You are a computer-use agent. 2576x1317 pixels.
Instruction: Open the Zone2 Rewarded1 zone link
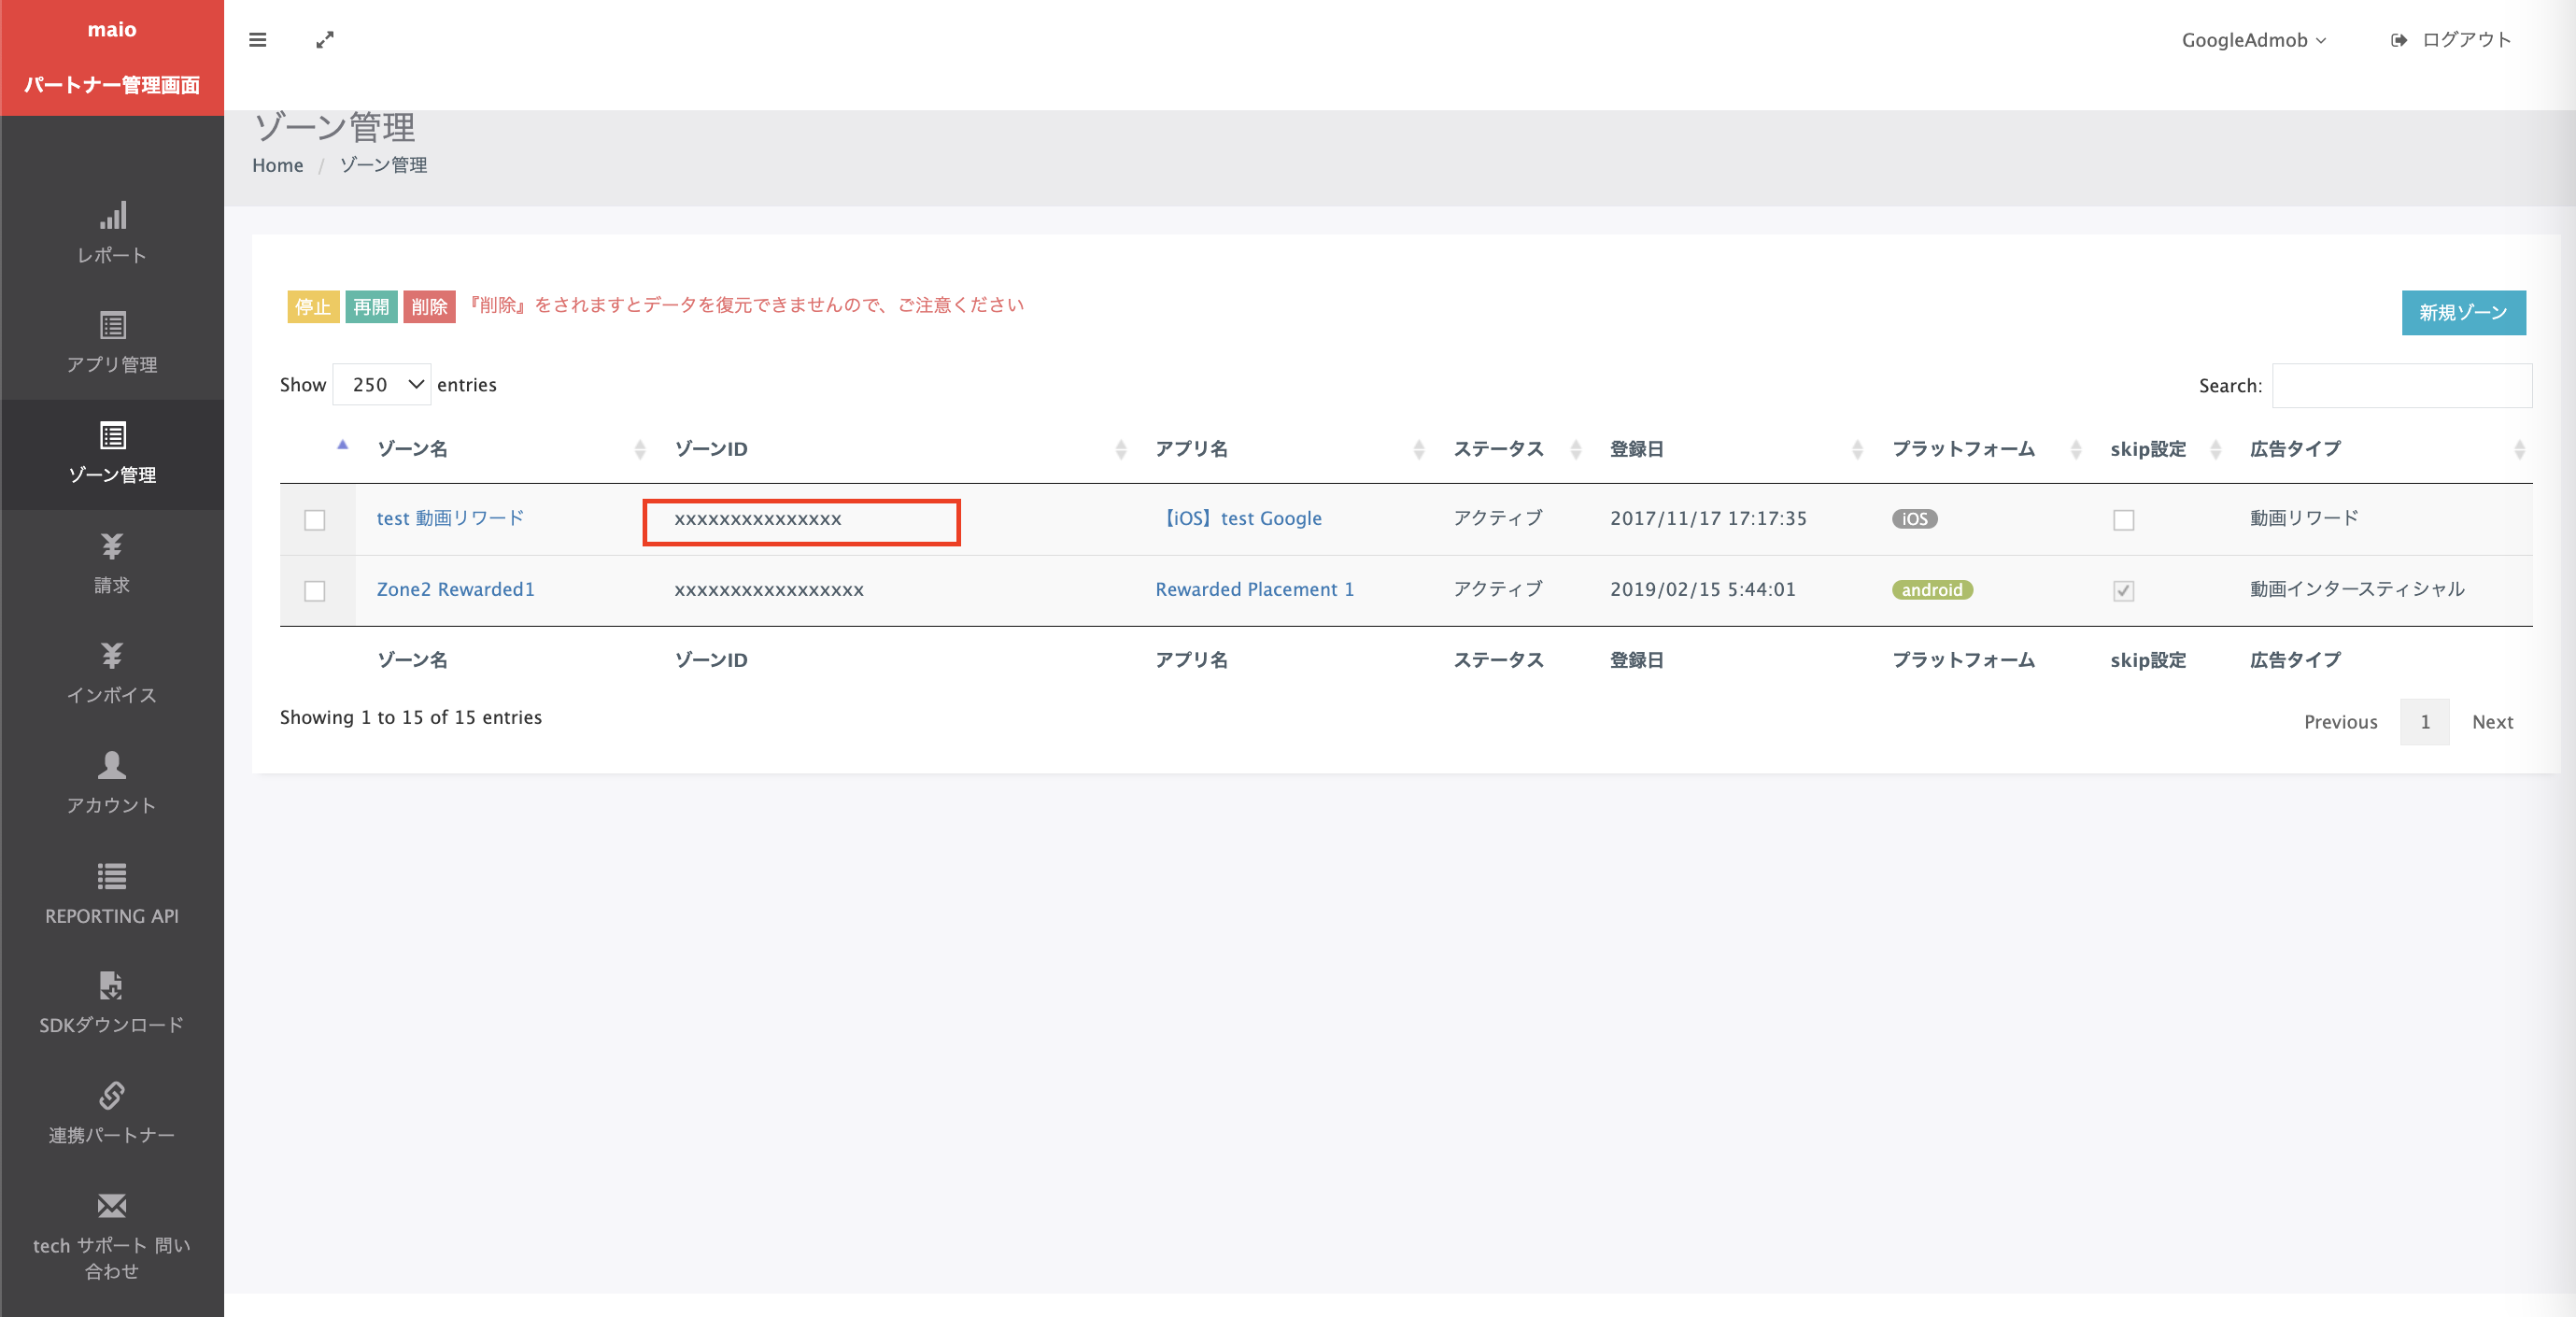click(x=455, y=589)
